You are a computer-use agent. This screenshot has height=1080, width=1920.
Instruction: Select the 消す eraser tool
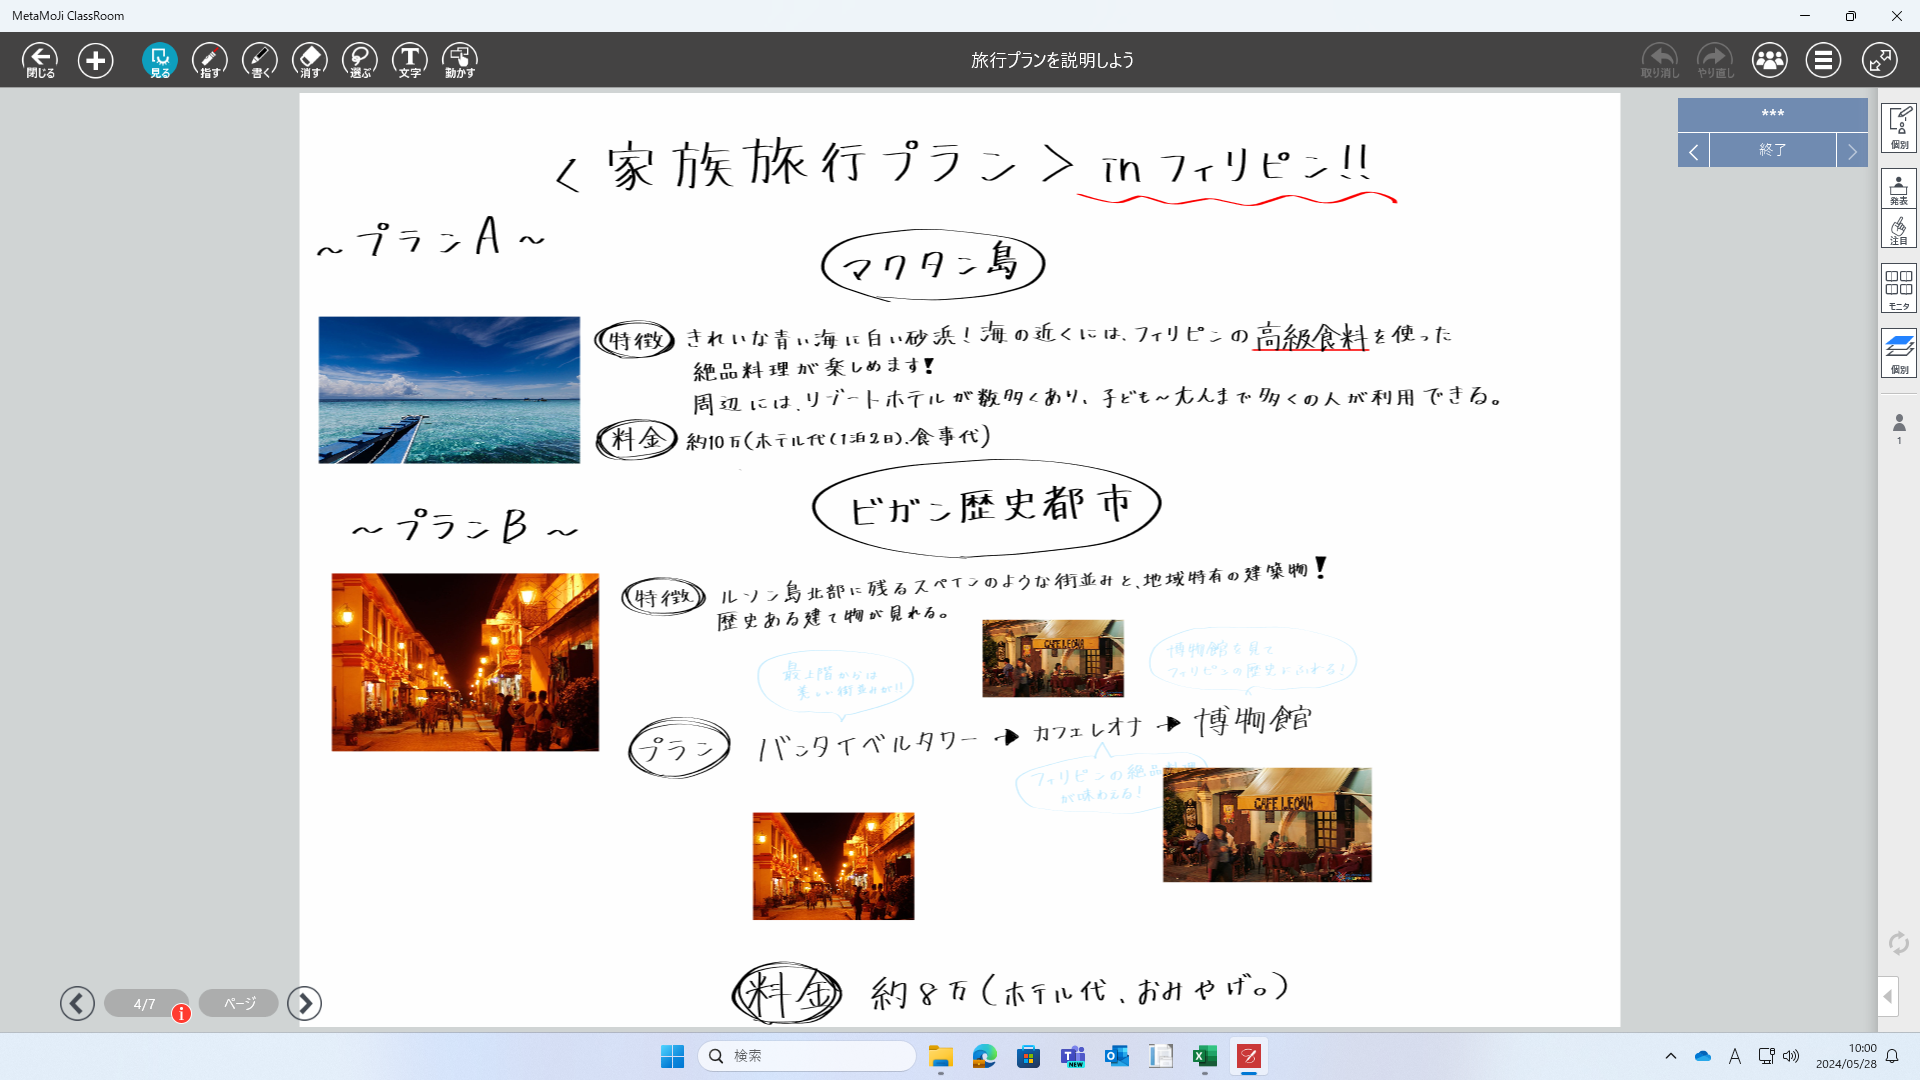[309, 60]
